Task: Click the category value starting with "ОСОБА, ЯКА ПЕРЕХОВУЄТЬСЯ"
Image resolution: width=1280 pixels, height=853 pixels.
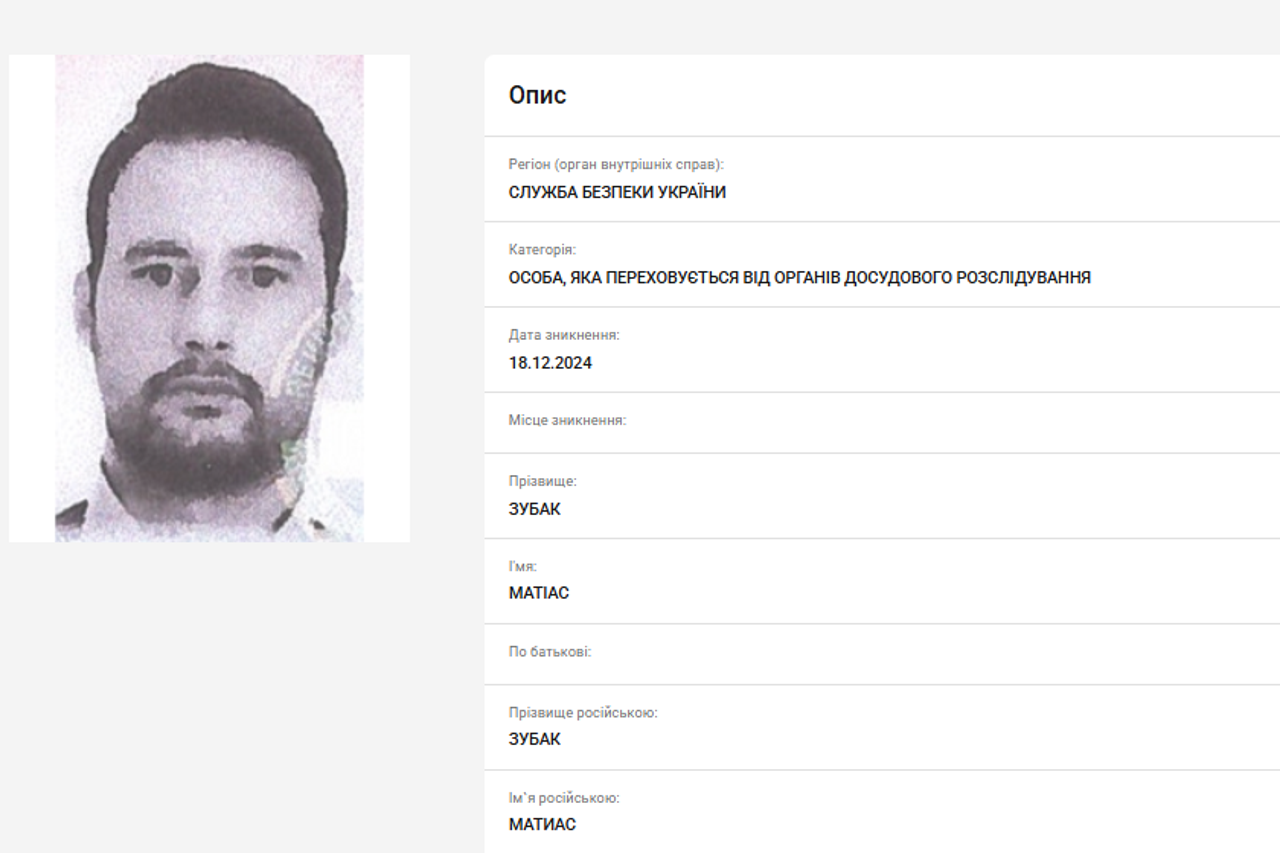Action: click(799, 278)
